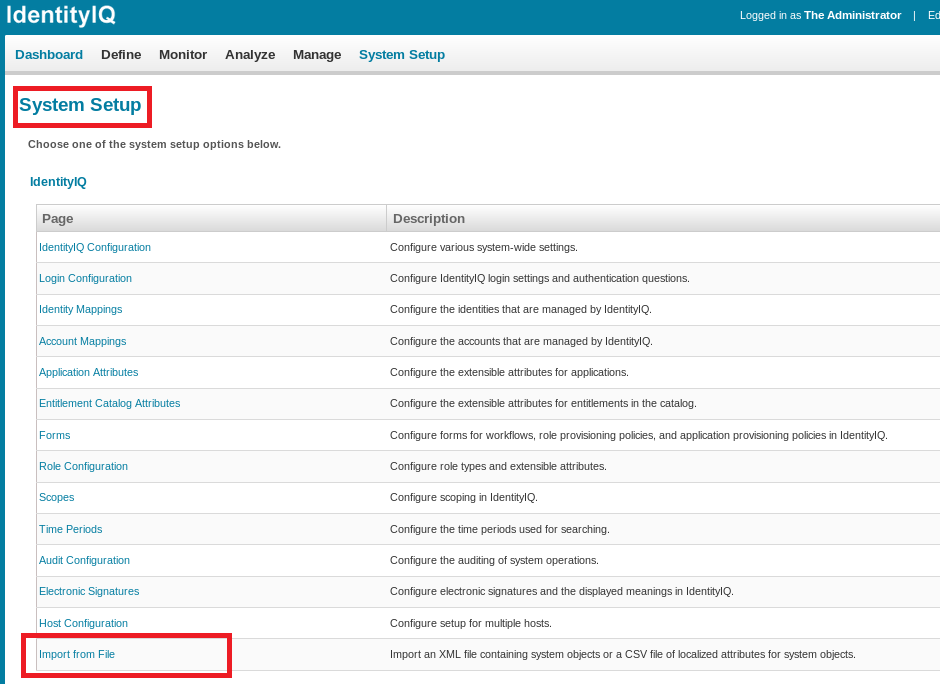This screenshot has height=684, width=940.
Task: Click the Import from File link
Action: 77,654
